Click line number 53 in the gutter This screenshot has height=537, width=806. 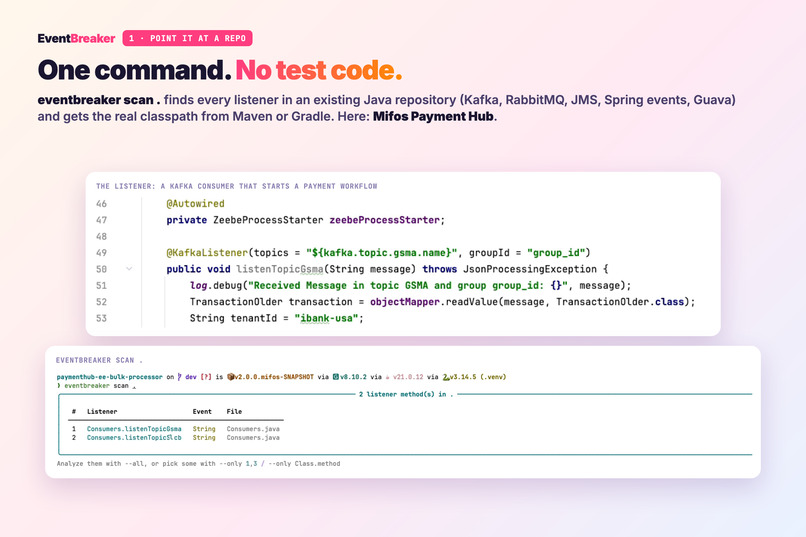click(101, 318)
